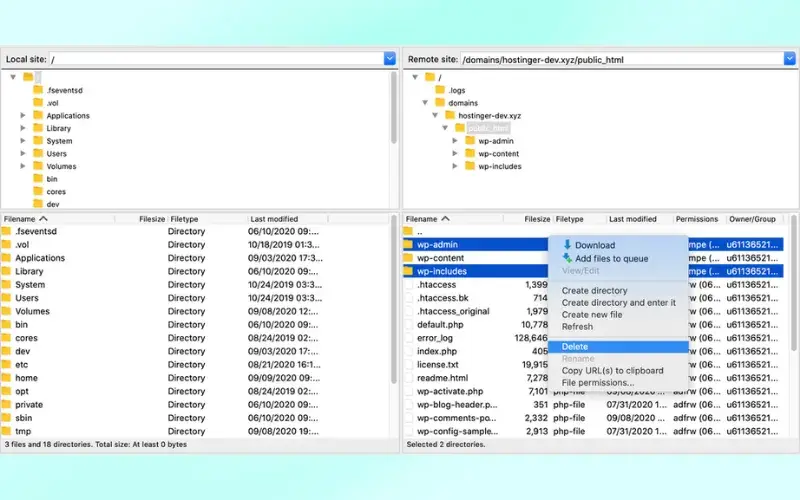The image size is (800, 500).
Task: Expand the wp-admin node in remote tree
Action: (455, 141)
